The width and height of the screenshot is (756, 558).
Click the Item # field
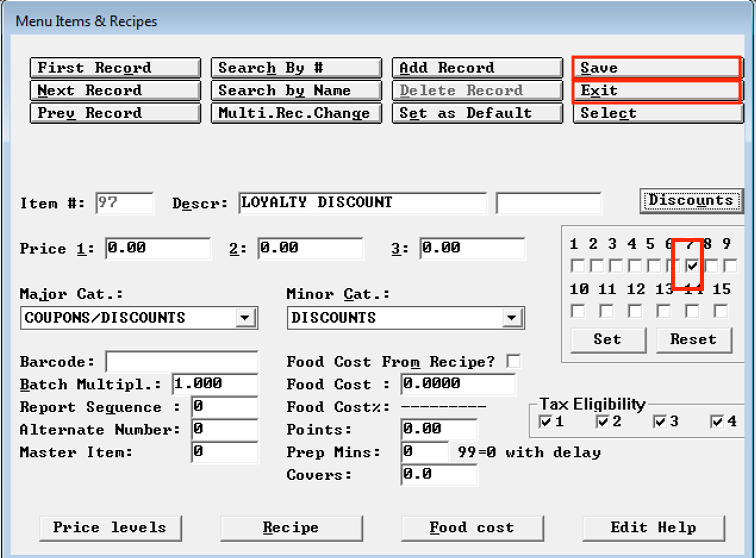point(124,203)
